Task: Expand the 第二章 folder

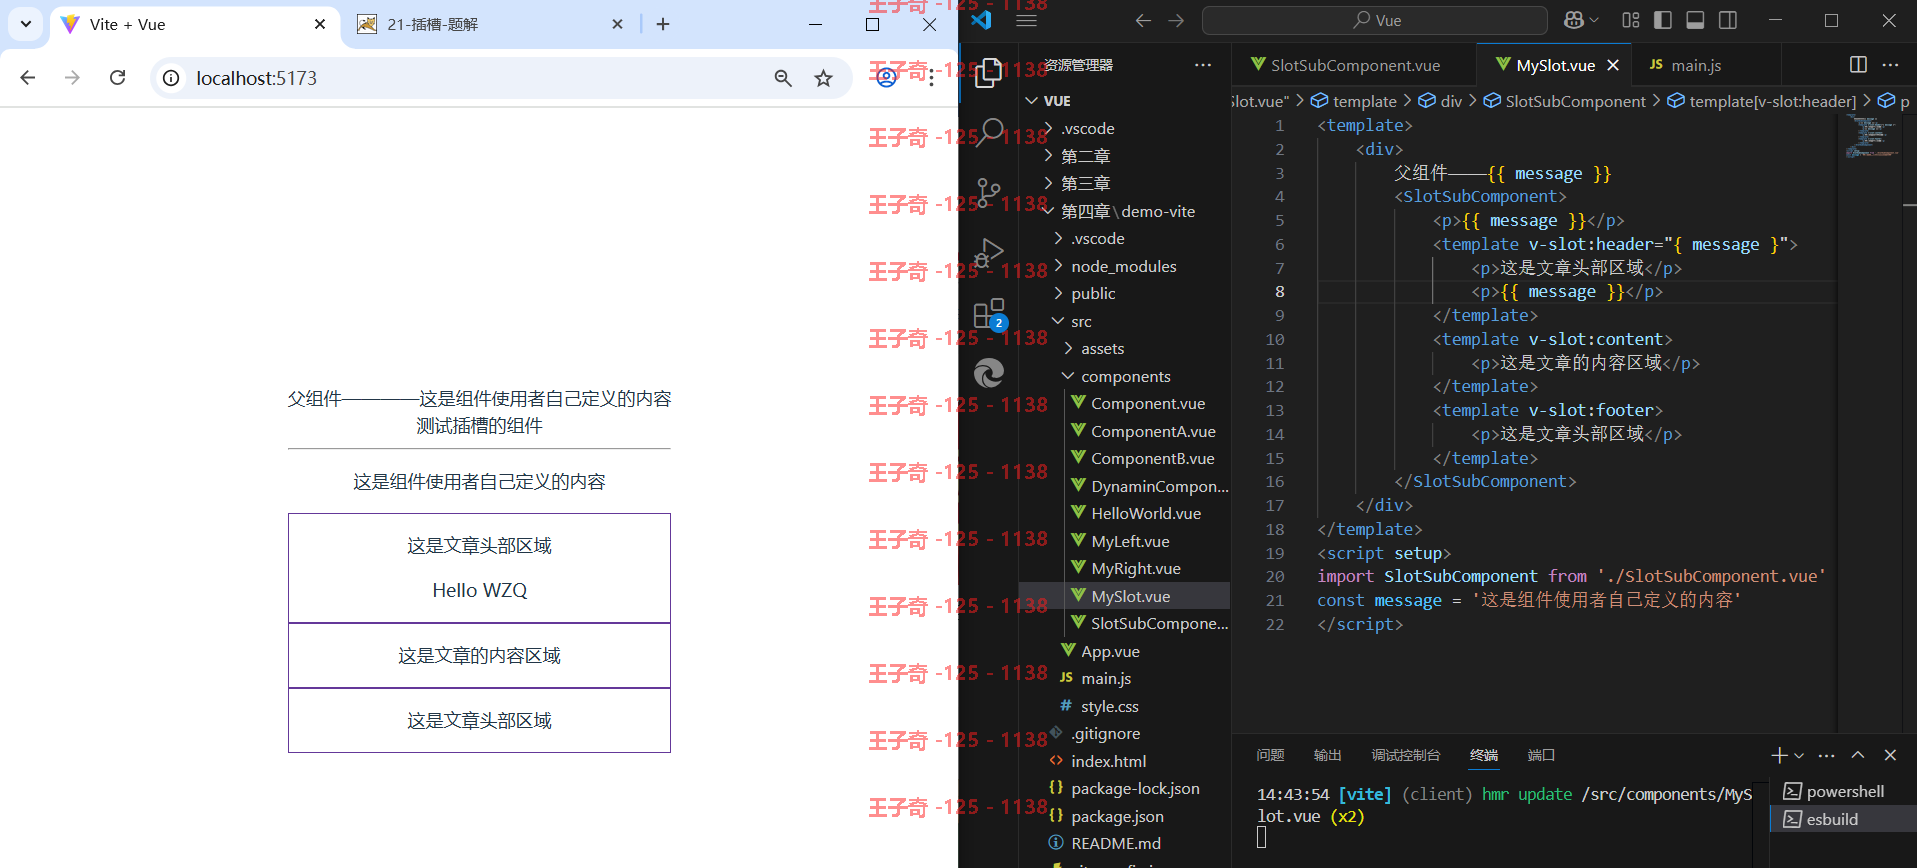Action: tap(1124, 156)
